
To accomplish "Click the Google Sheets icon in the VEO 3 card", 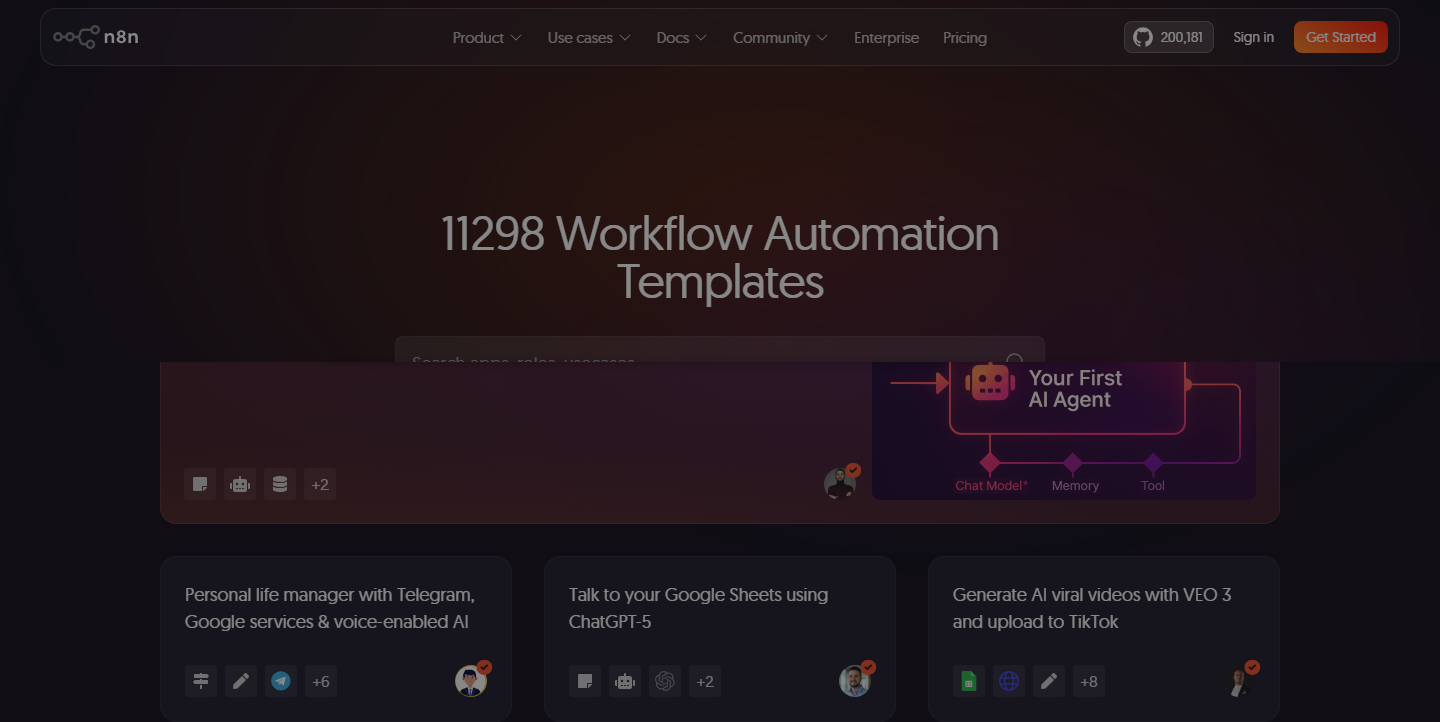I will [969, 681].
